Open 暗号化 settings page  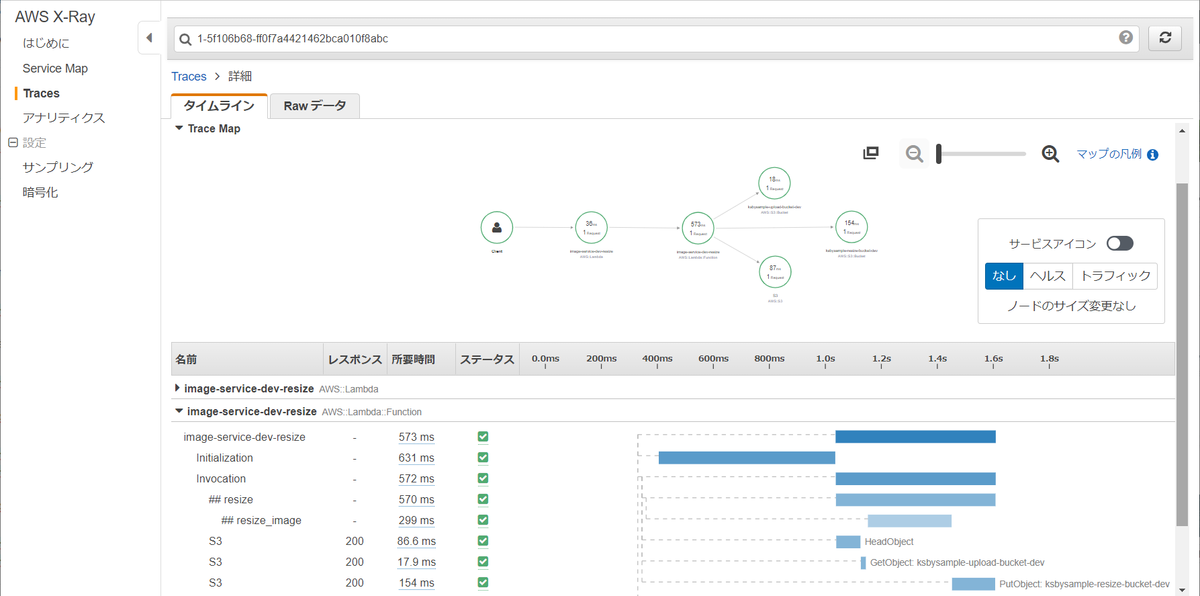coord(41,192)
